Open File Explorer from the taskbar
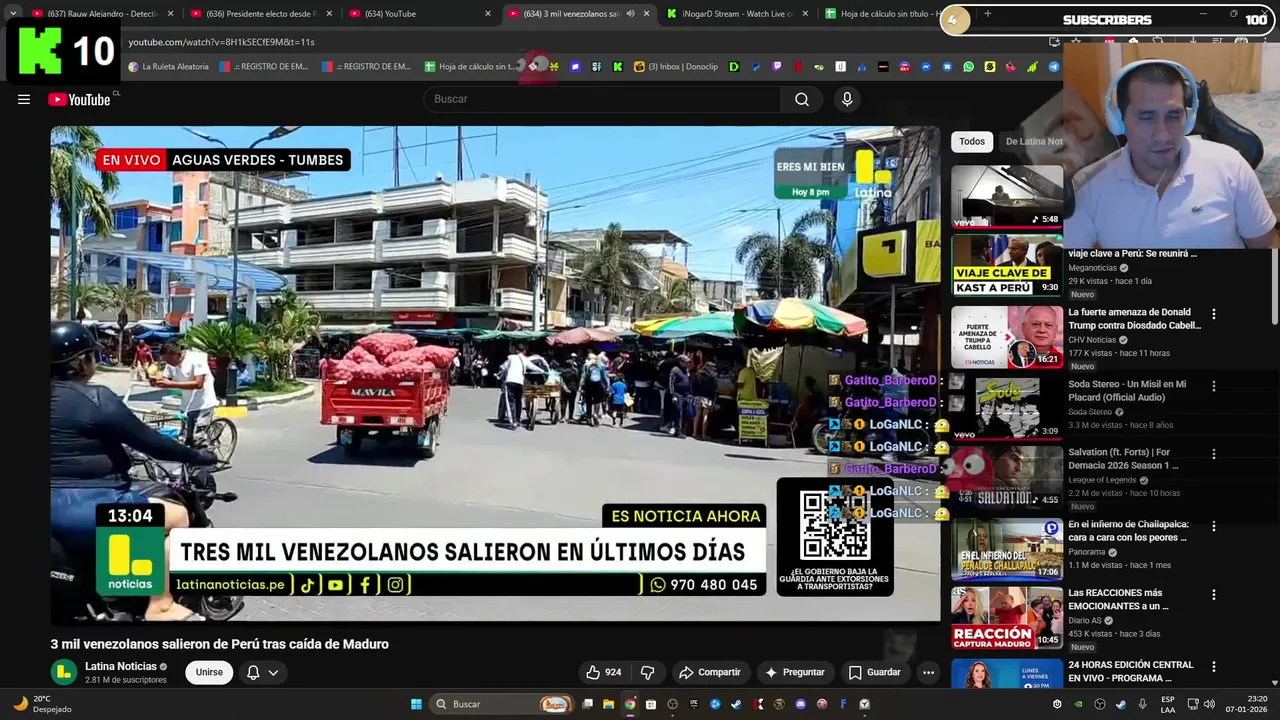 click(x=608, y=704)
